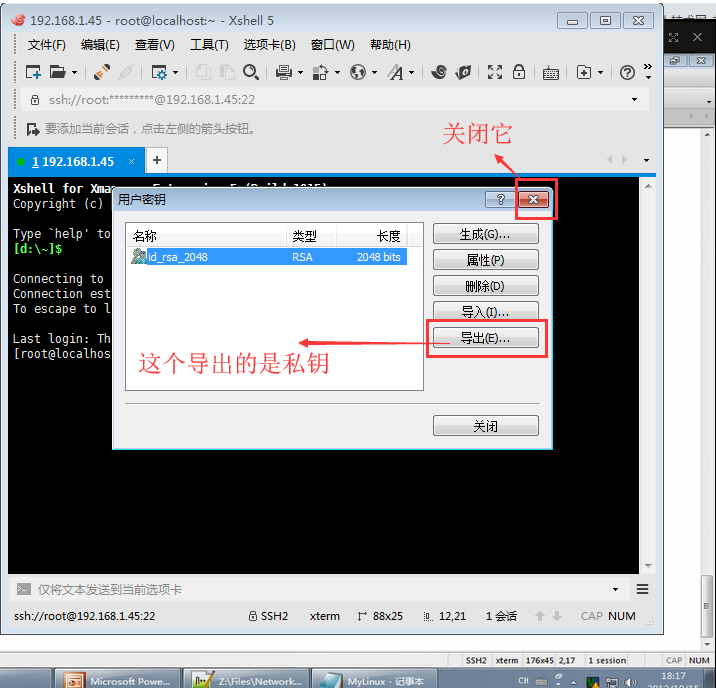Image resolution: width=716 pixels, height=688 pixels.
Task: Add a new tab with plus button
Action: tap(157, 160)
